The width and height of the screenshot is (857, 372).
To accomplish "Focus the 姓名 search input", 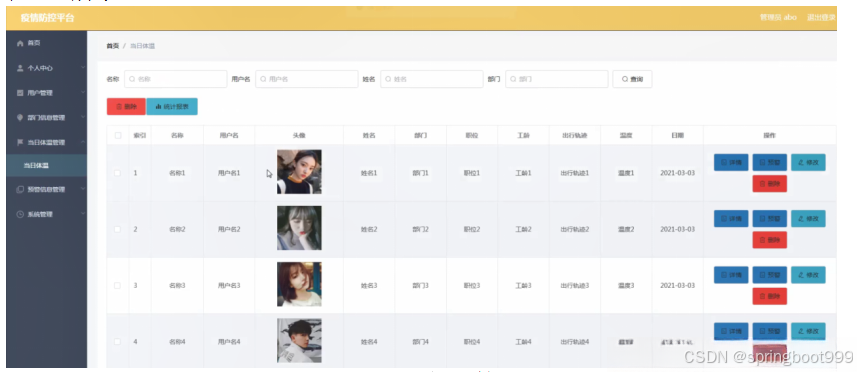I will 432,79.
